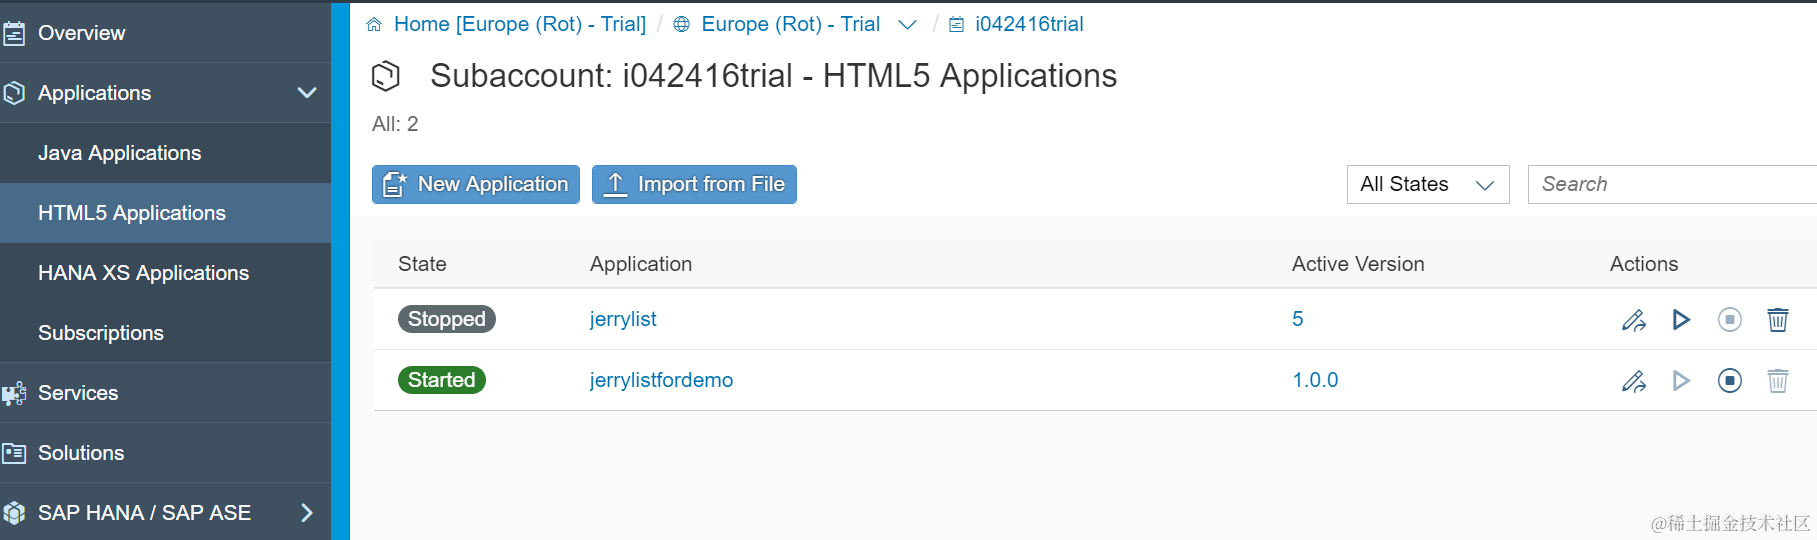
Task: Click the edit icon for jerrylist
Action: point(1633,320)
